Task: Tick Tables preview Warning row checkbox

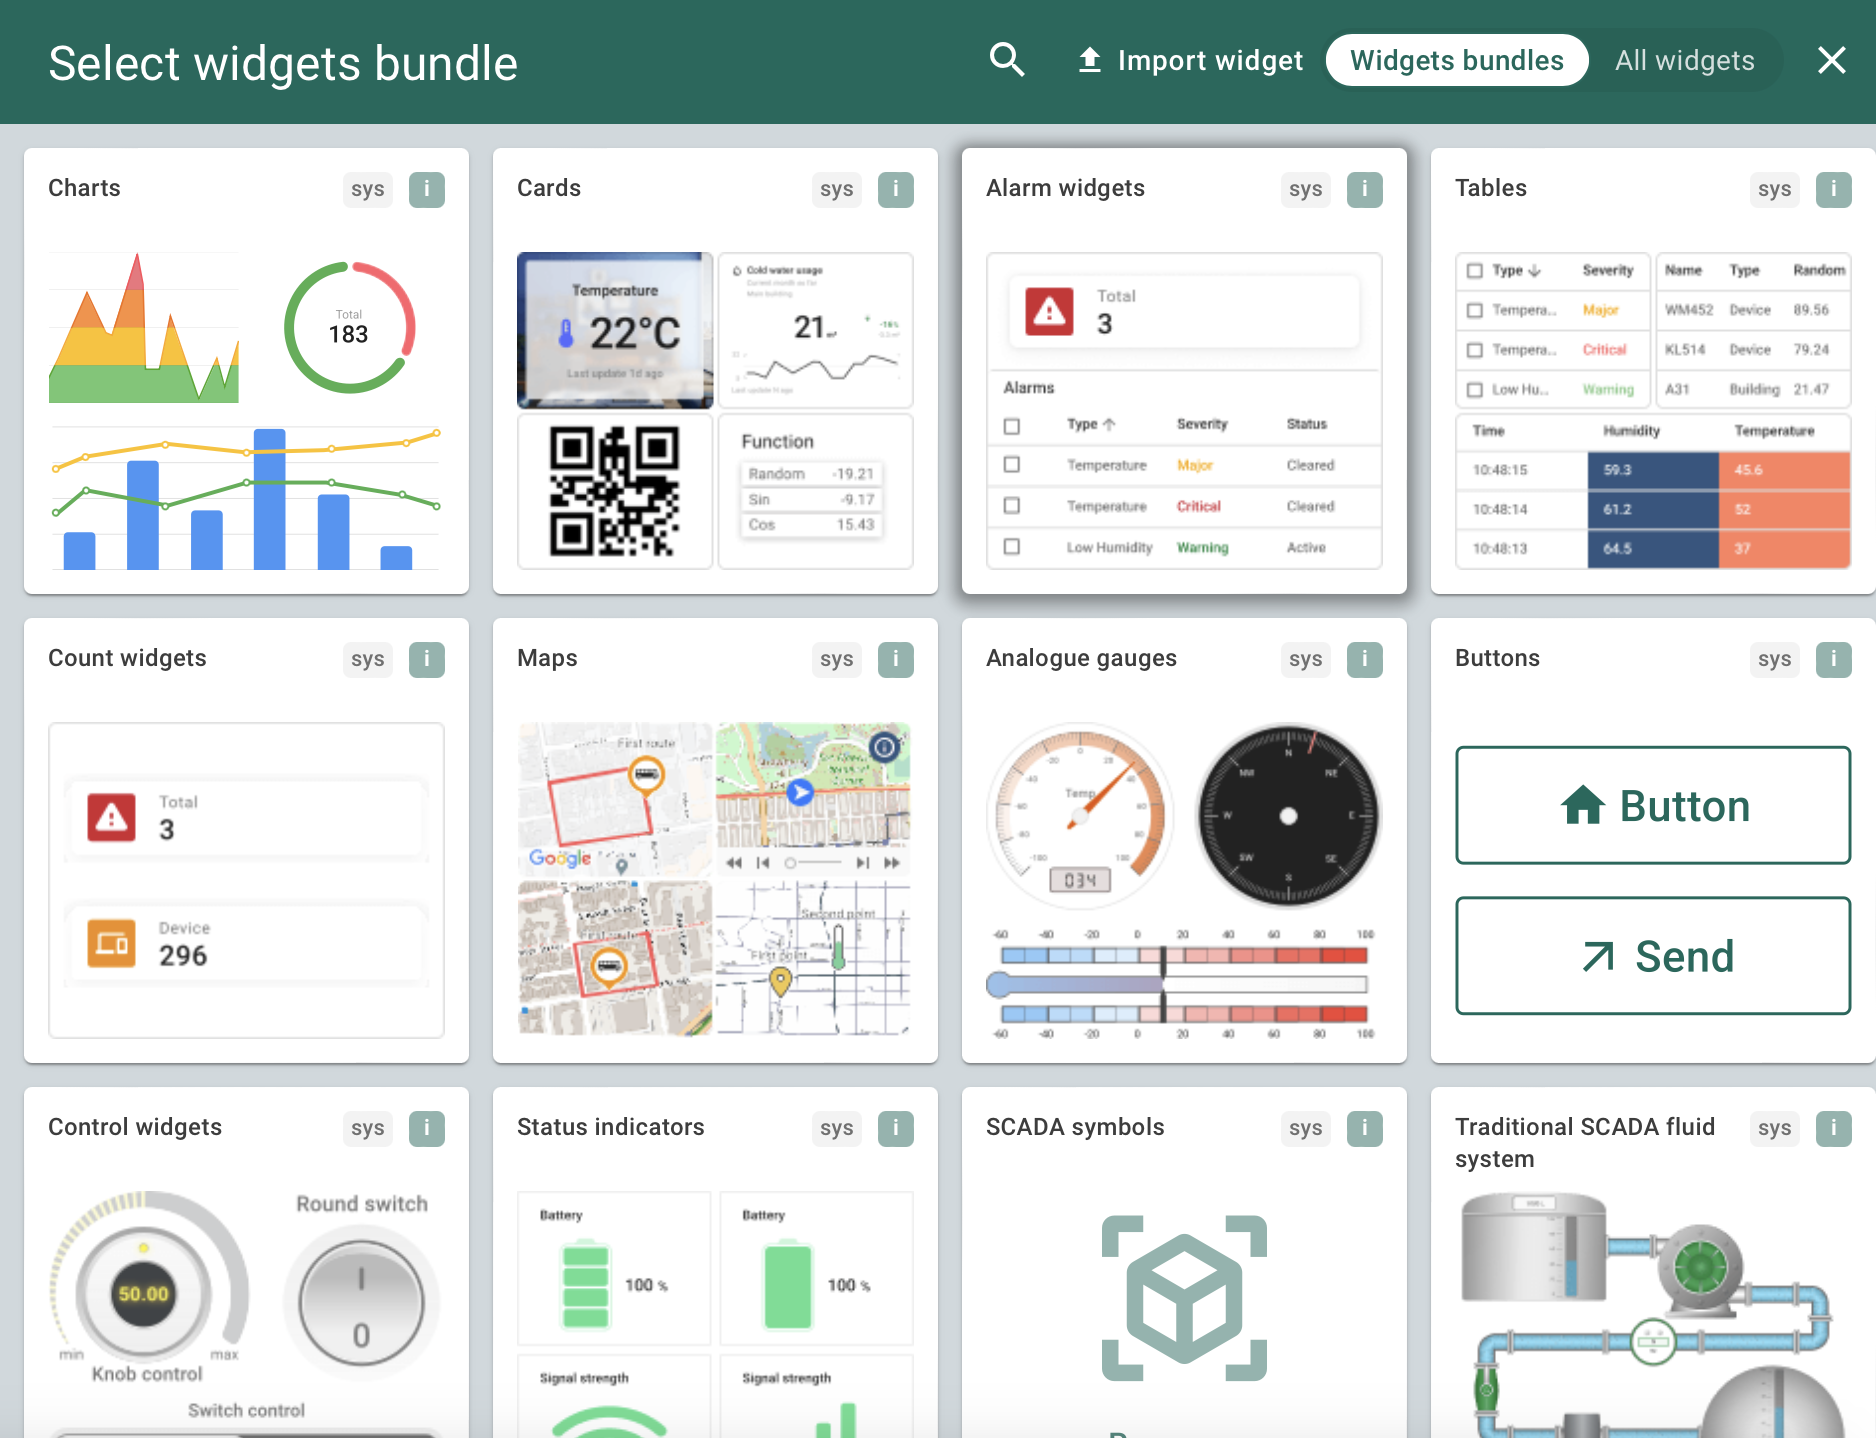Action: (1474, 390)
